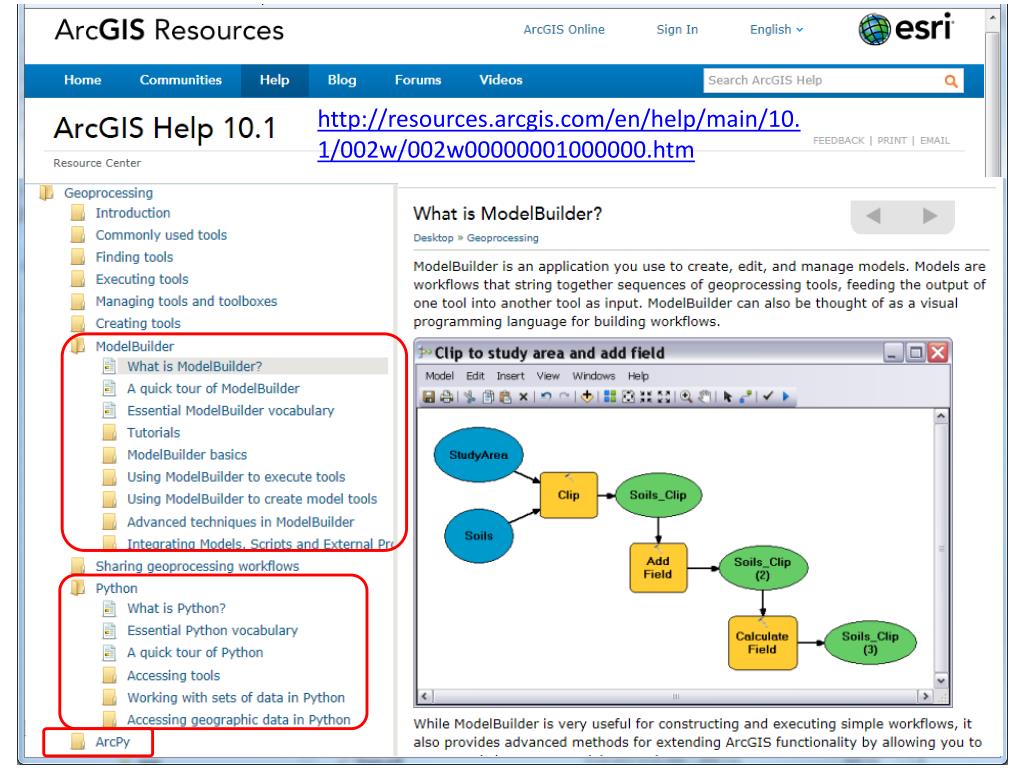
Task: Click the Fixed Zoom Out icon
Action: click(664, 396)
